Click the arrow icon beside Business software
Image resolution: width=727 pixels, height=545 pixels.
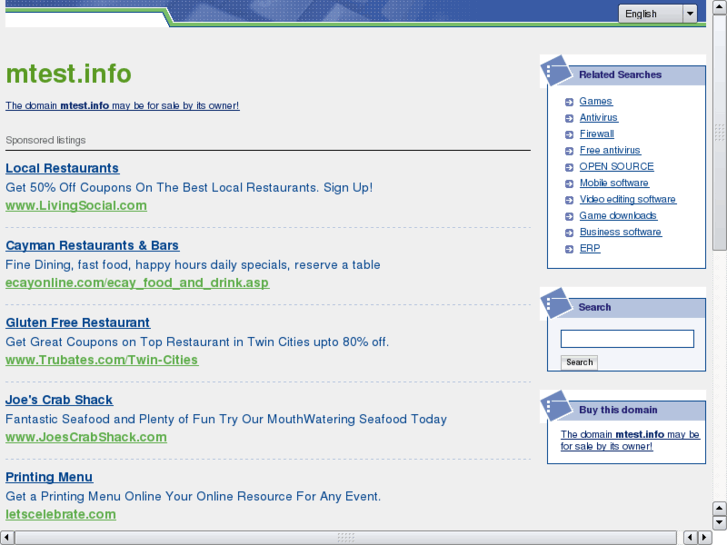click(x=569, y=233)
